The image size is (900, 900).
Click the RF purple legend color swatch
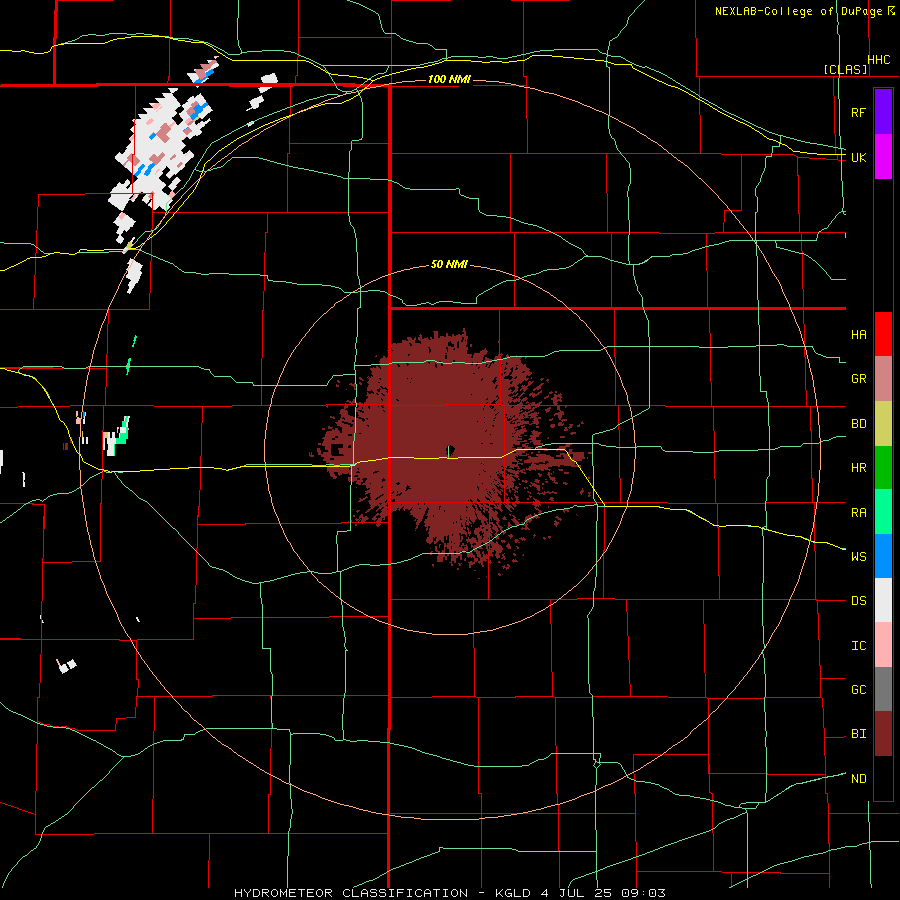[x=883, y=111]
